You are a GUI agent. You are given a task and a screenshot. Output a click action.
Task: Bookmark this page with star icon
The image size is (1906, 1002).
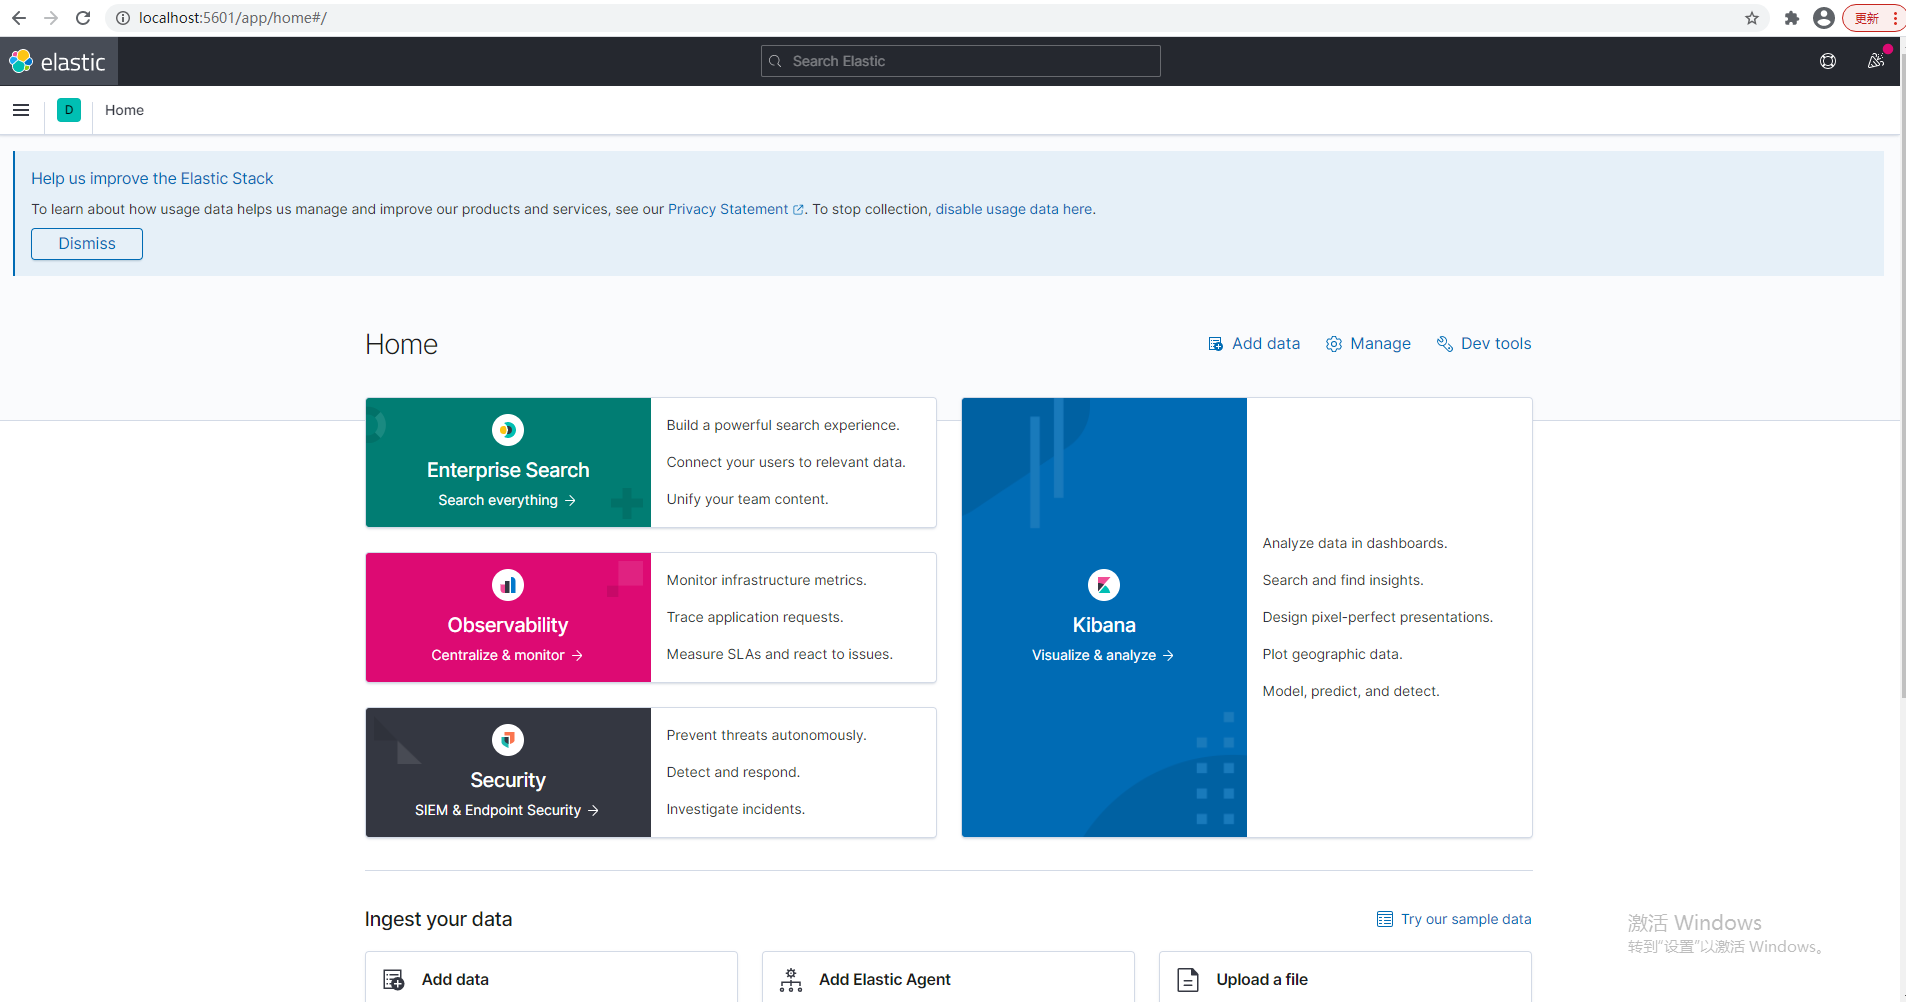click(1752, 18)
